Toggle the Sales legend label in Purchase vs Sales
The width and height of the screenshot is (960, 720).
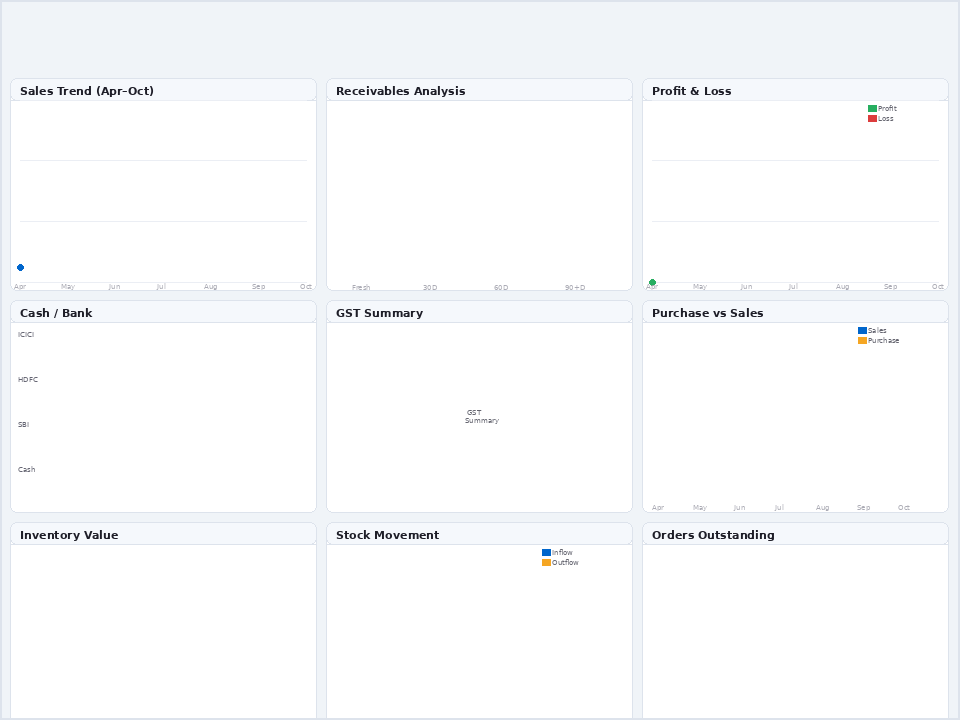[x=877, y=331]
